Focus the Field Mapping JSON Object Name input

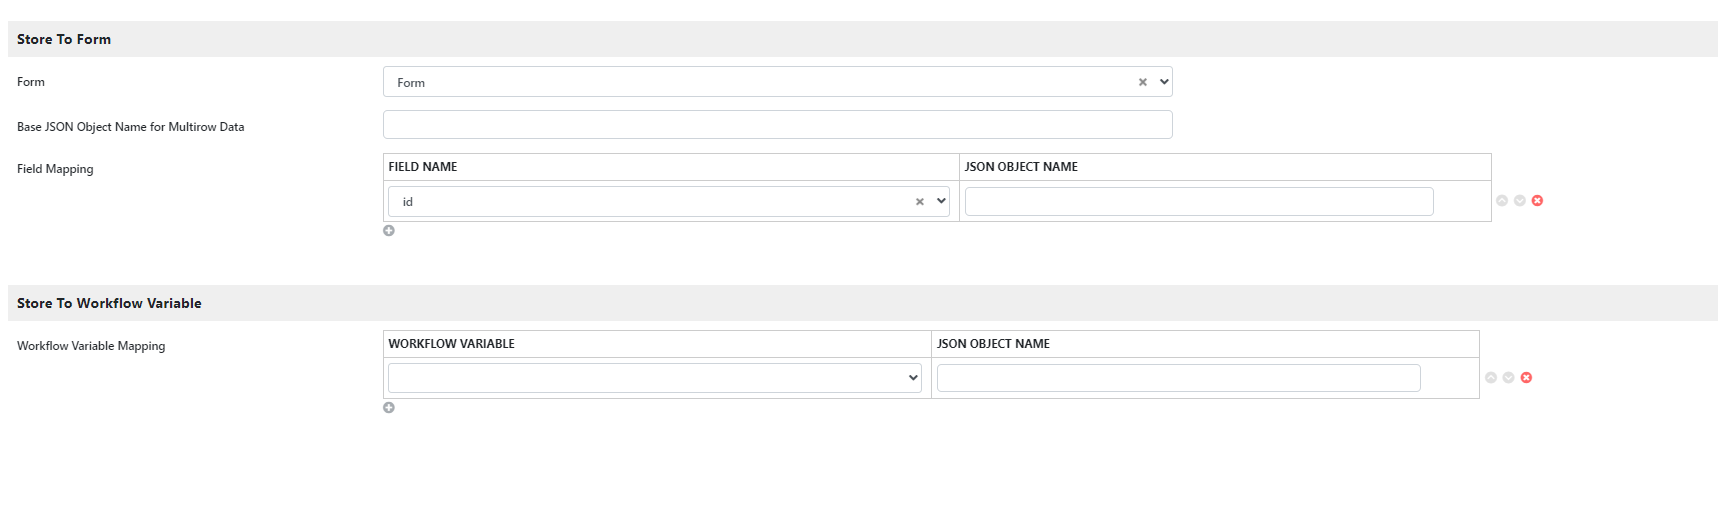coord(1198,202)
